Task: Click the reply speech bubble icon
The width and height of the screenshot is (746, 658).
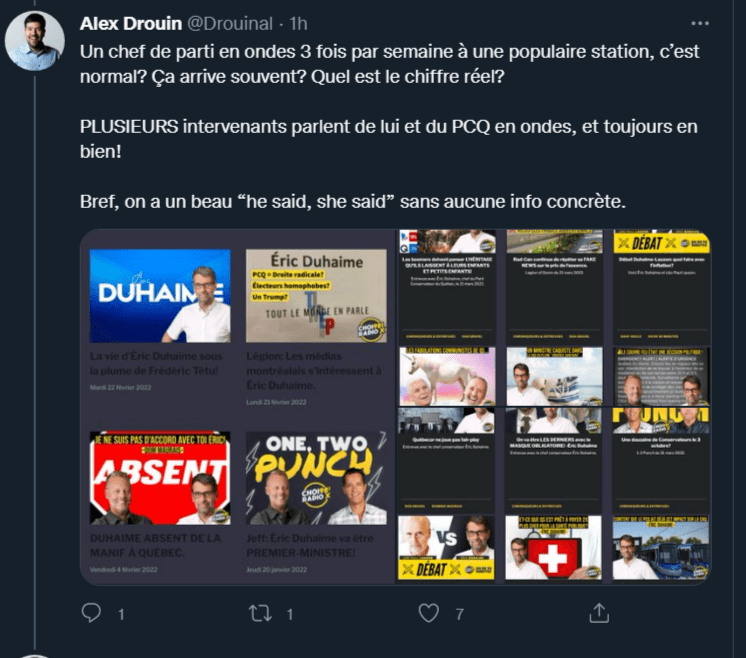Action: [x=91, y=613]
